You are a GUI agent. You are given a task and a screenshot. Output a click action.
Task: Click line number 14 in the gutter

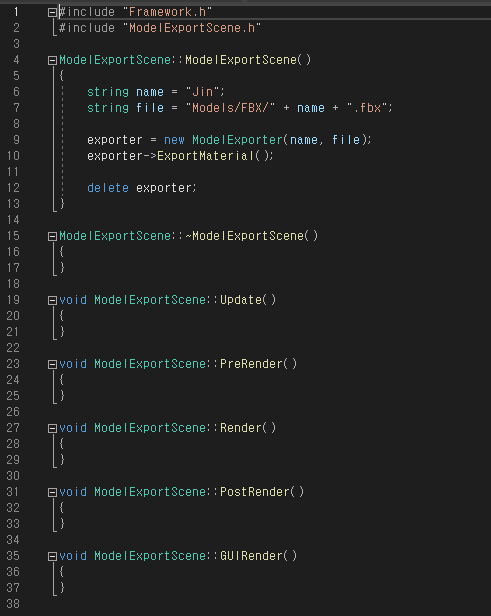[x=13, y=220]
